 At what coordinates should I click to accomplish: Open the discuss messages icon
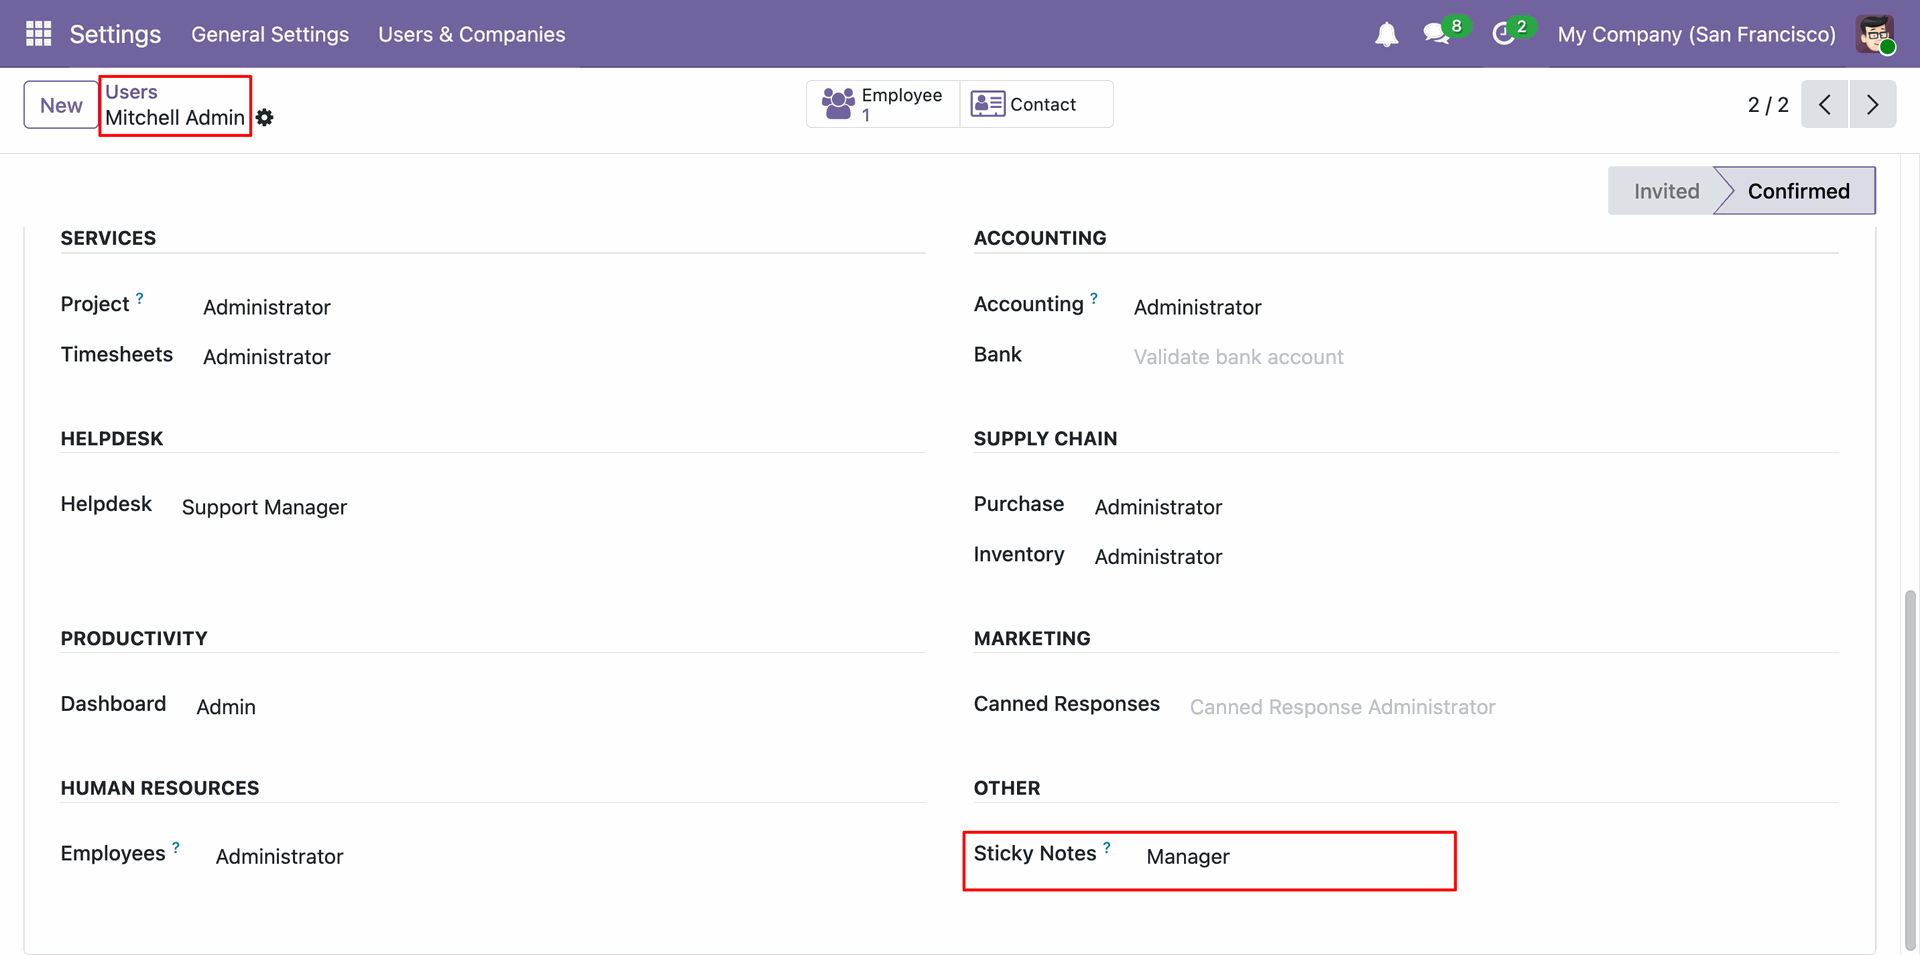1437,34
